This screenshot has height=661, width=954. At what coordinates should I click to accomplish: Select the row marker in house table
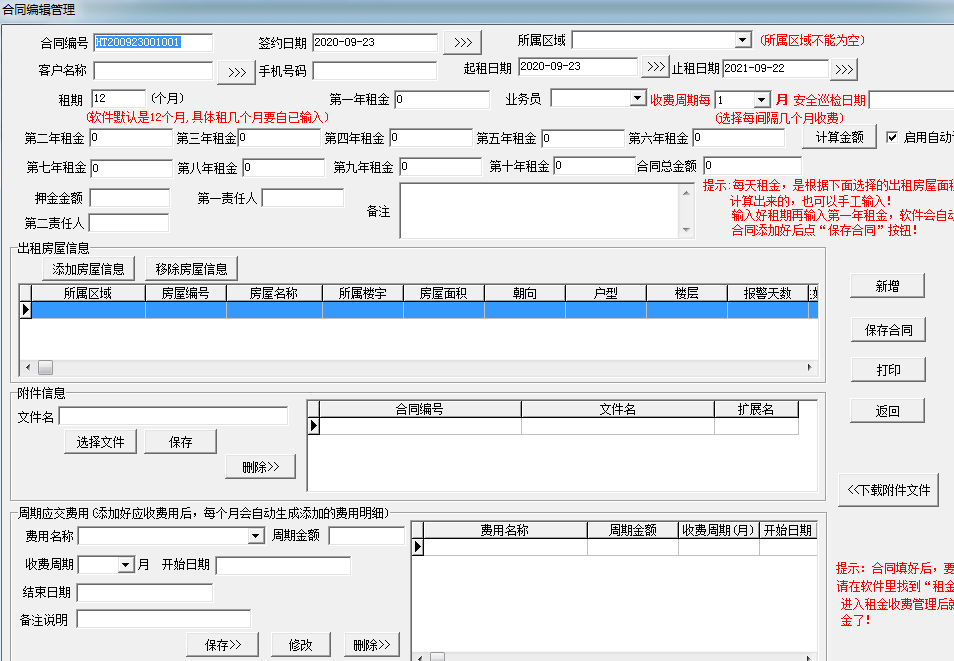point(26,310)
